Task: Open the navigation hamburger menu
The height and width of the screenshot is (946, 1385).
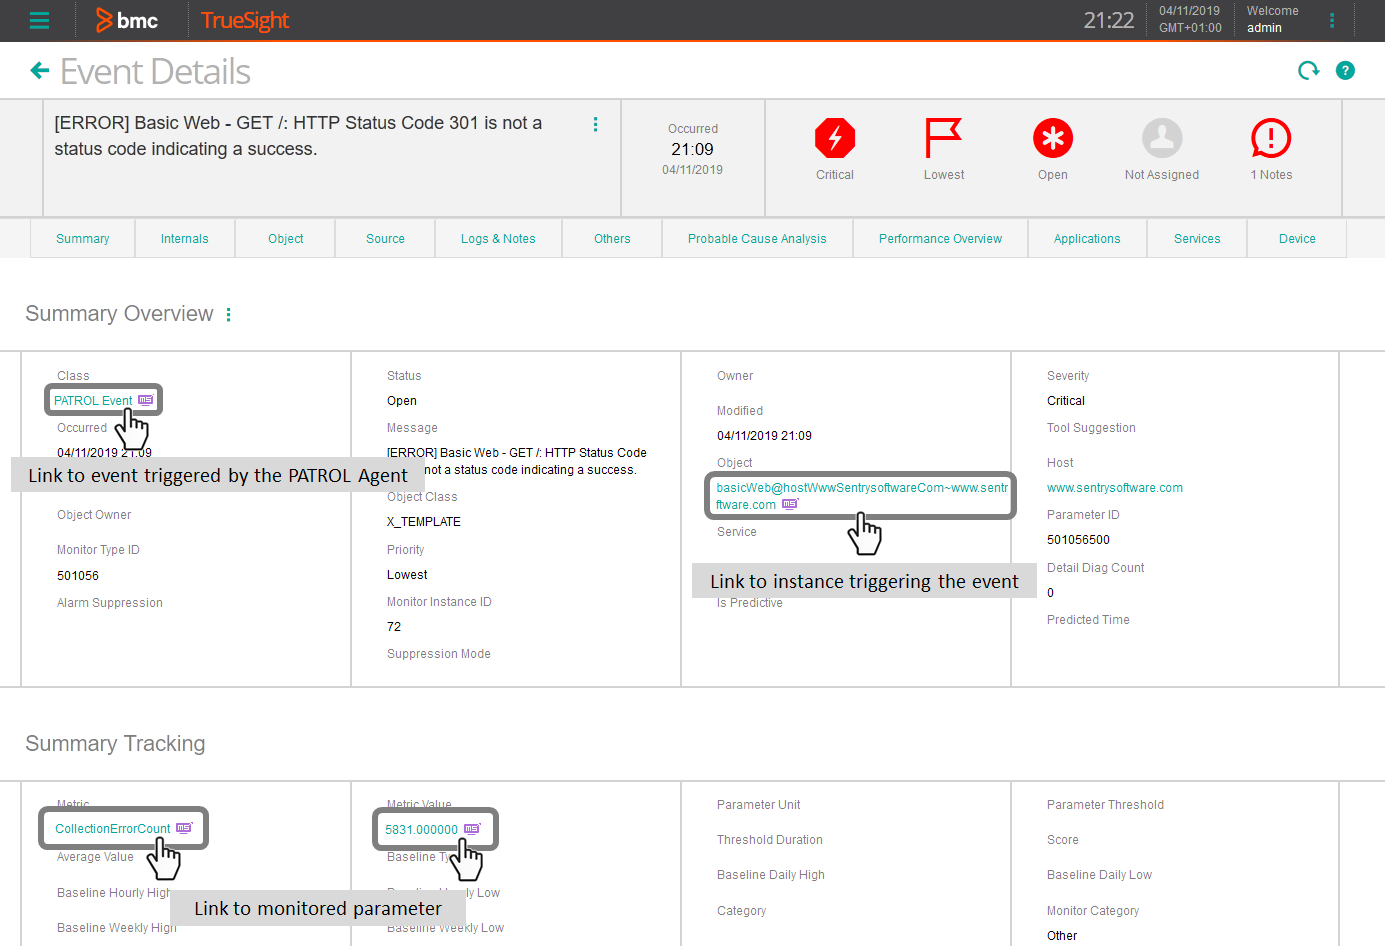Action: 39,20
